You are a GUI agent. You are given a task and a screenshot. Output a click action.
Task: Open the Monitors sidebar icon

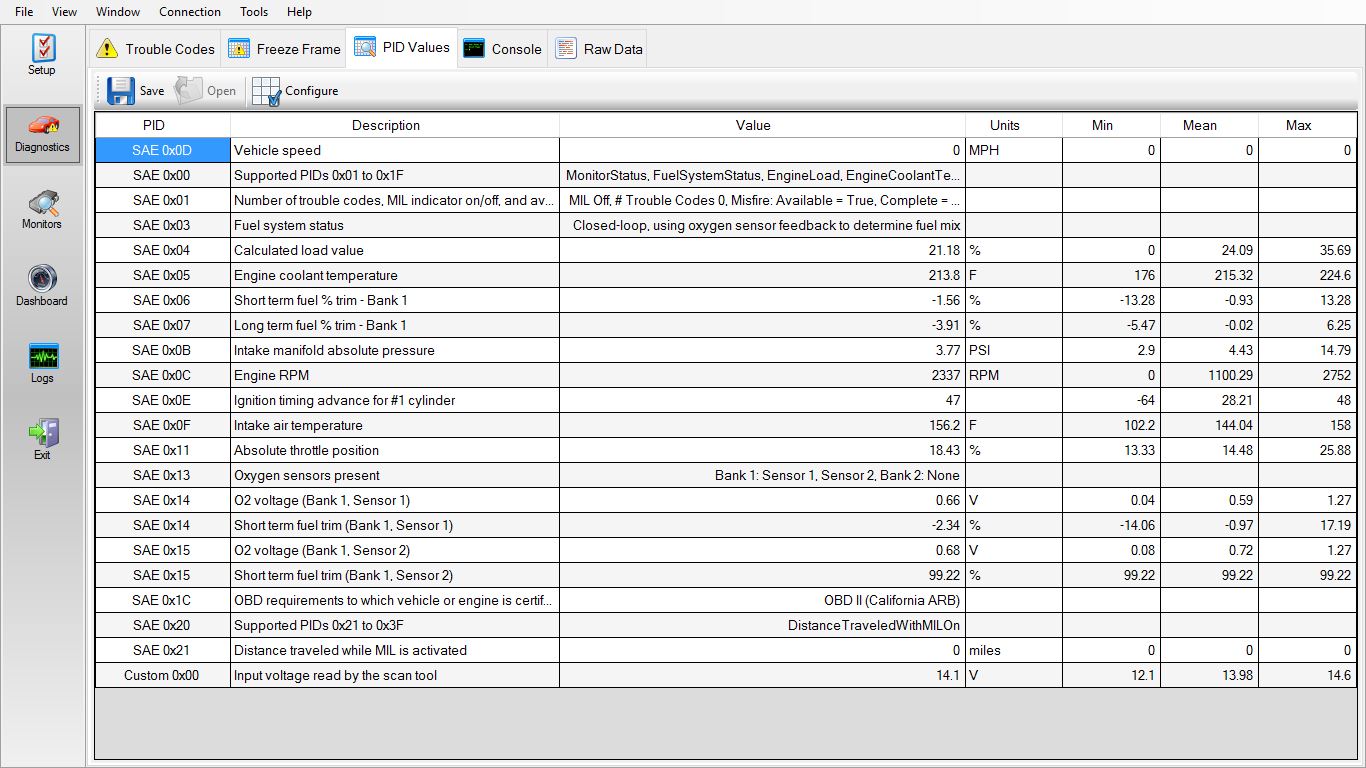click(x=42, y=204)
